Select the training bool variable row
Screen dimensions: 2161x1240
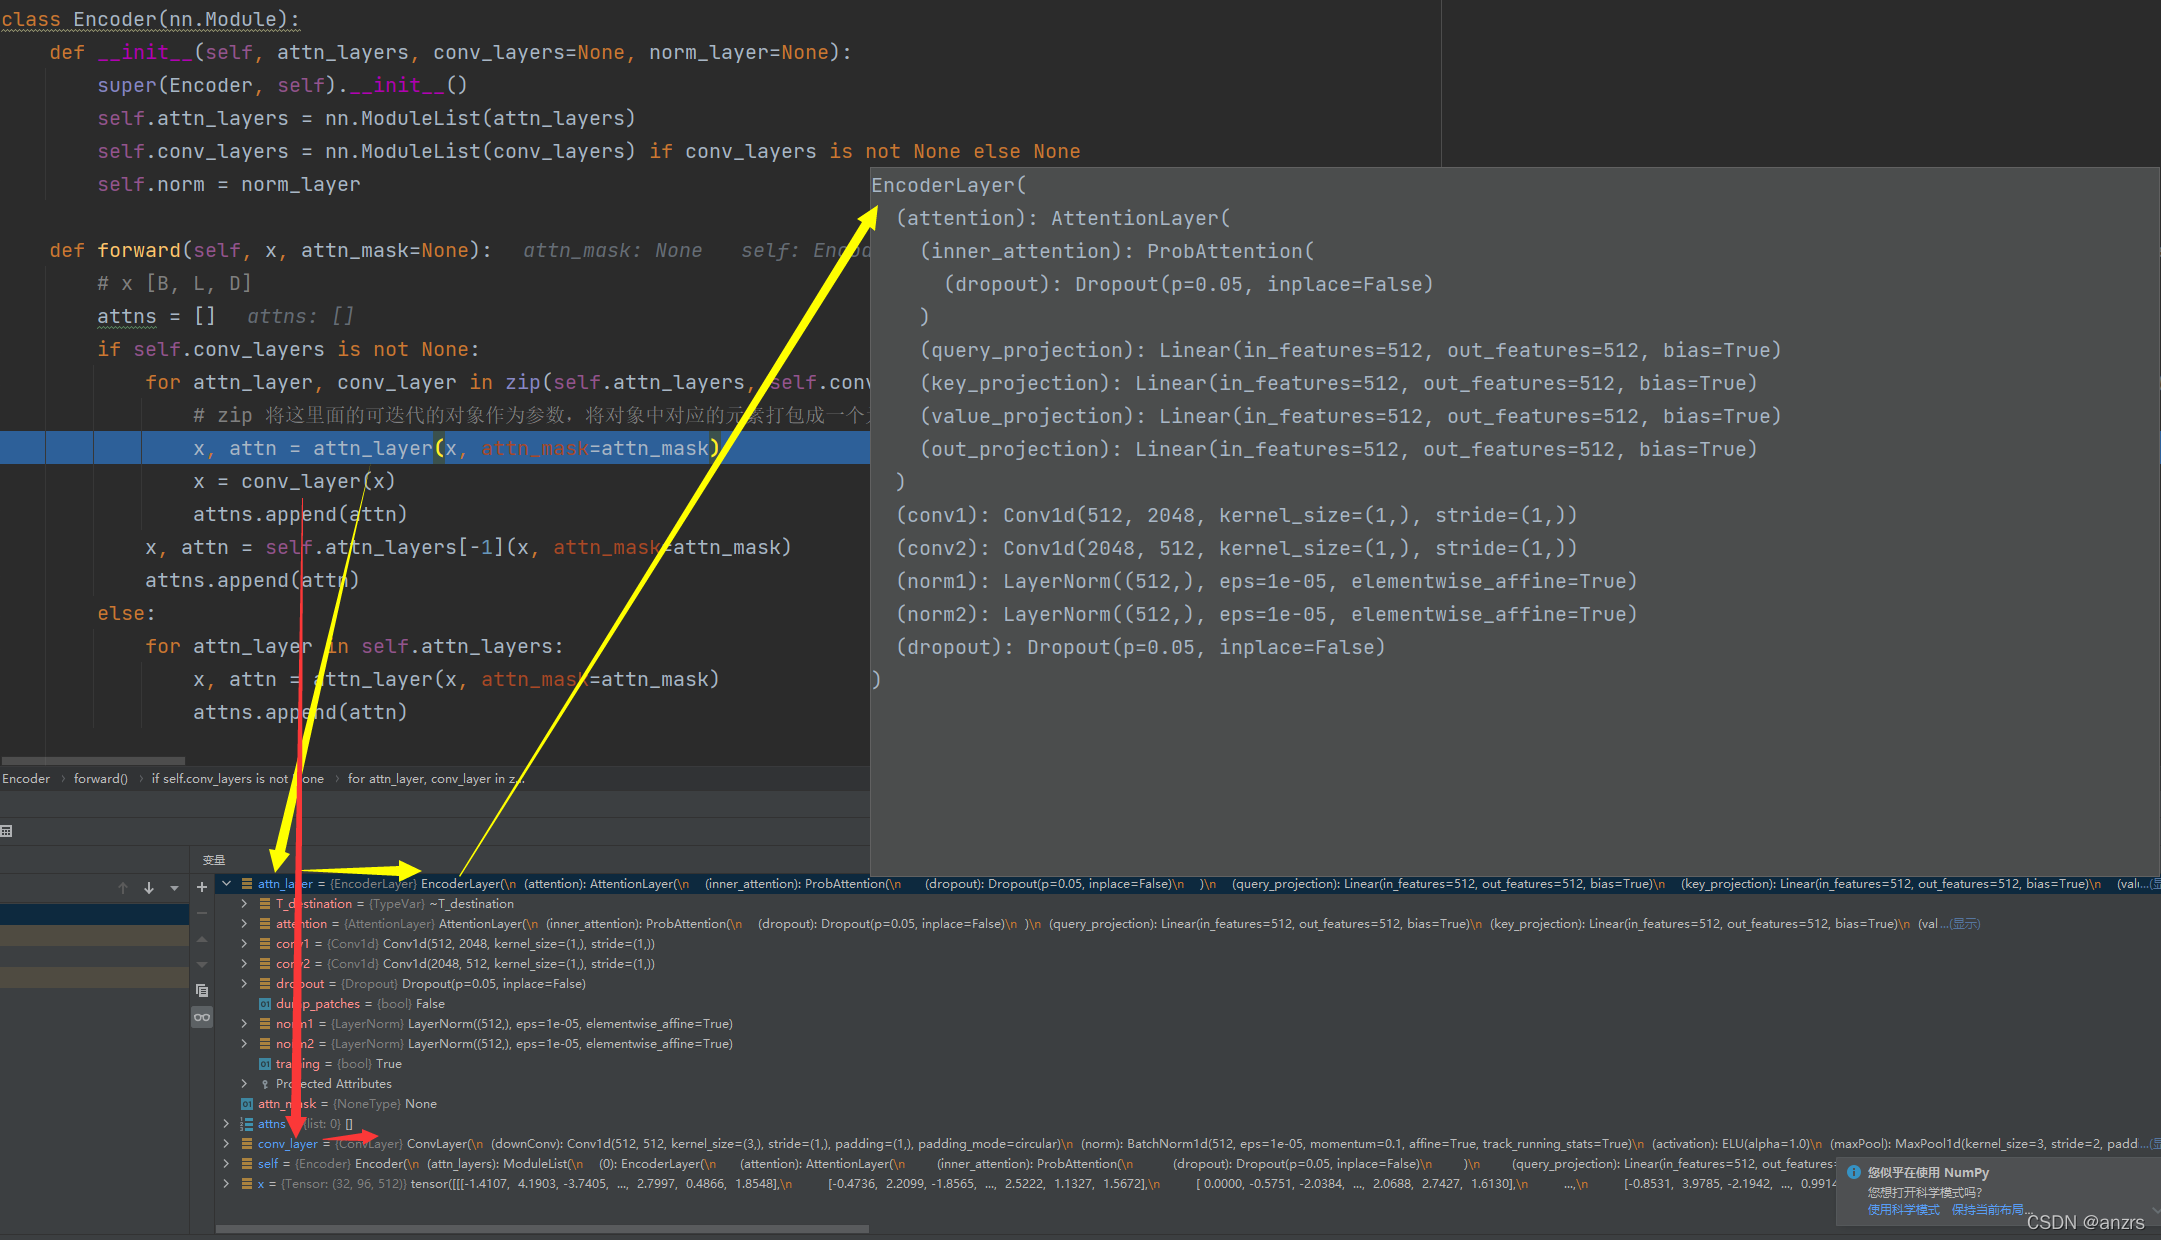click(340, 1064)
